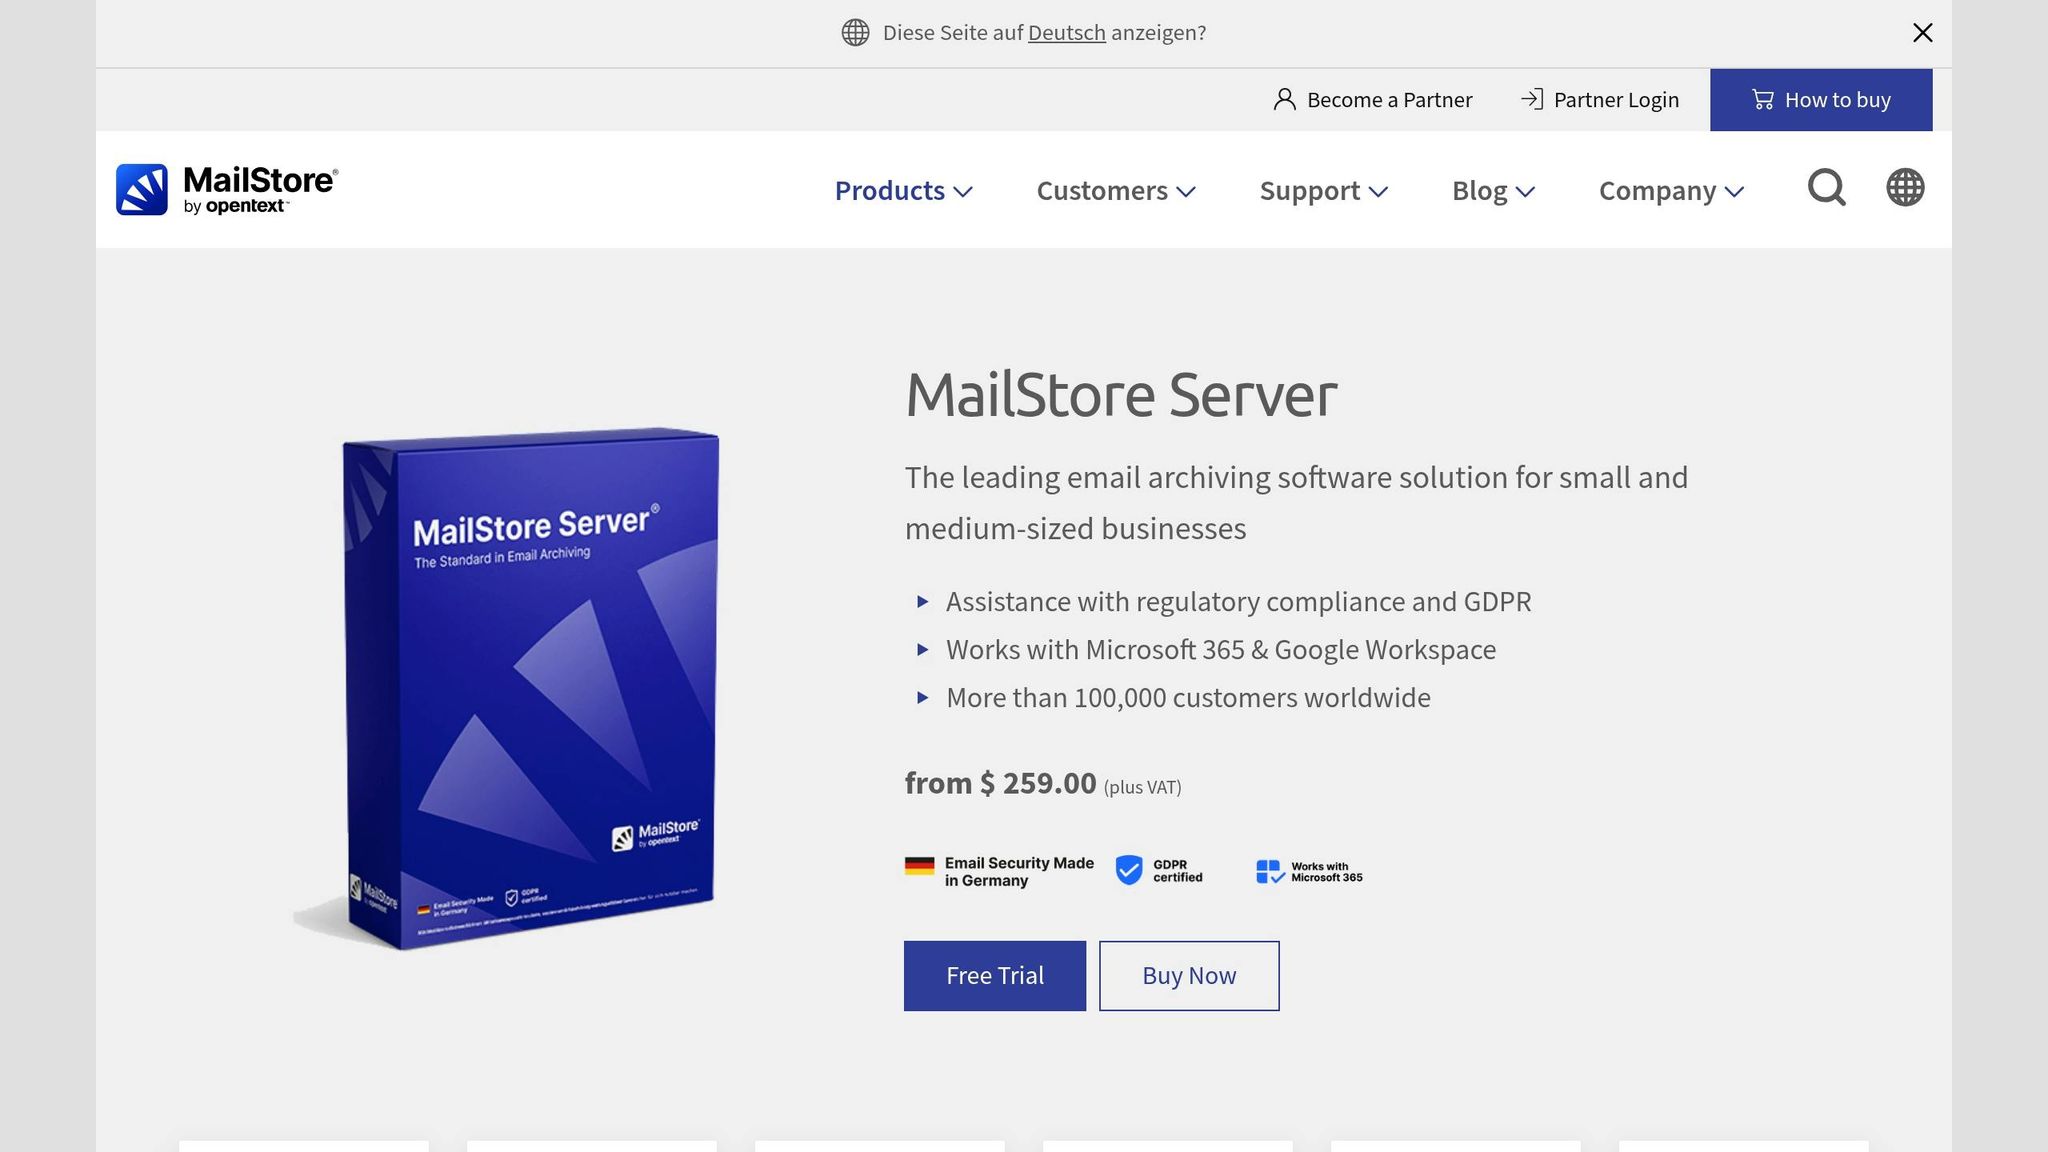
Task: Click the person icon beside Become a Partner
Action: [x=1284, y=99]
